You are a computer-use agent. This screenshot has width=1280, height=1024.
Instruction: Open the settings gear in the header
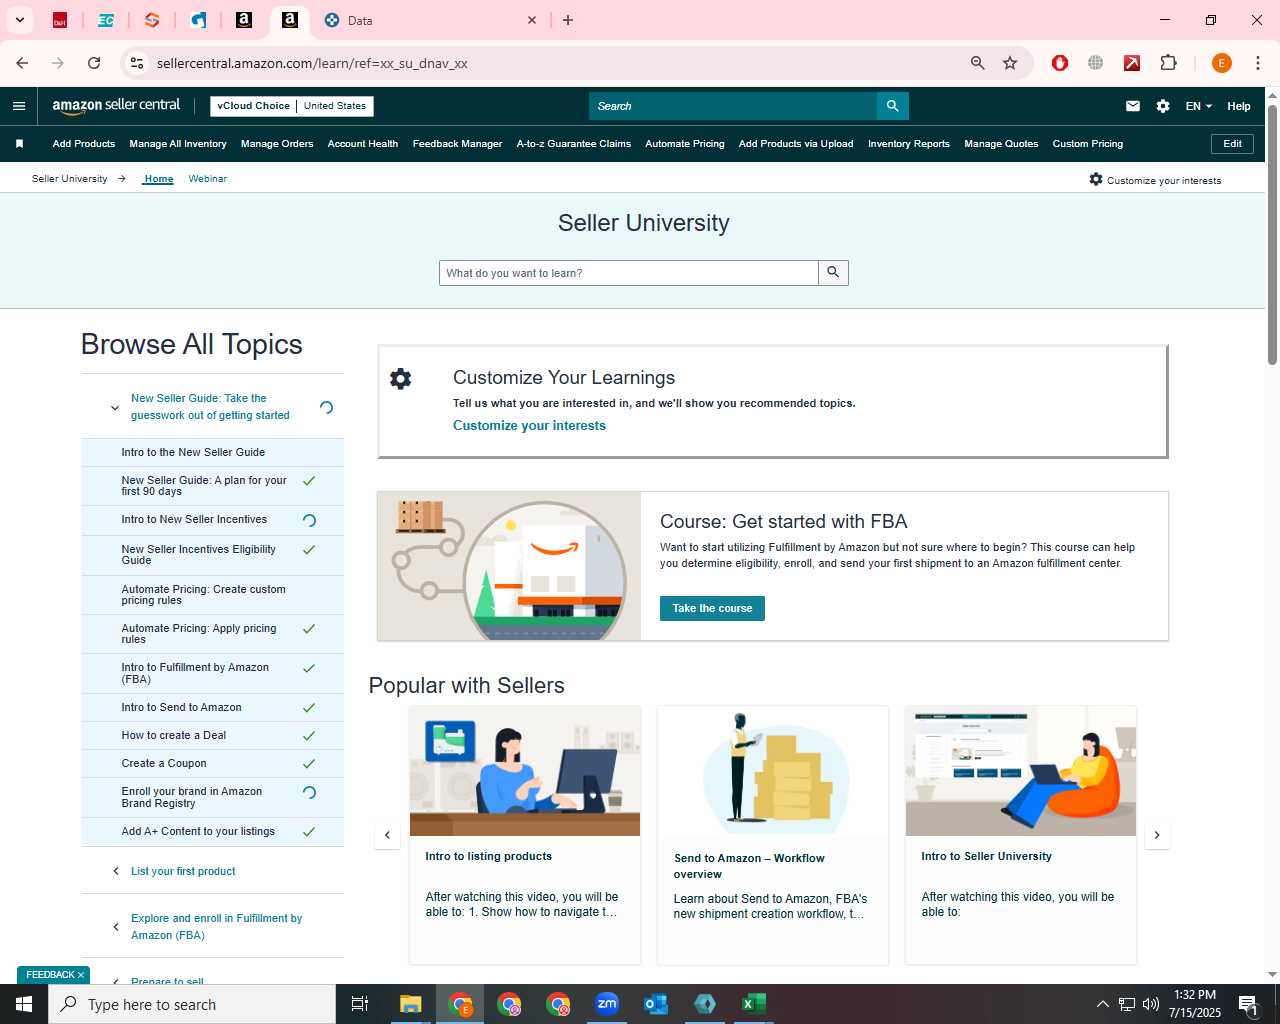click(x=1163, y=106)
